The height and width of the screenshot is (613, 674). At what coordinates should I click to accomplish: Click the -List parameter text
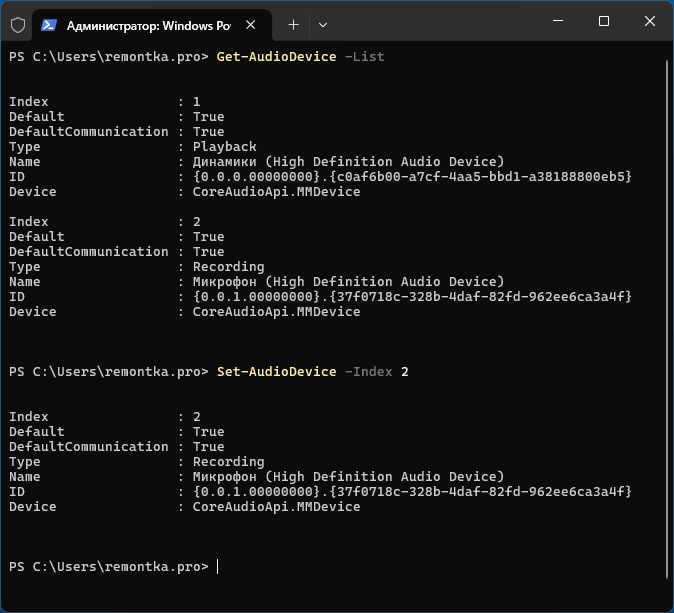click(x=365, y=57)
